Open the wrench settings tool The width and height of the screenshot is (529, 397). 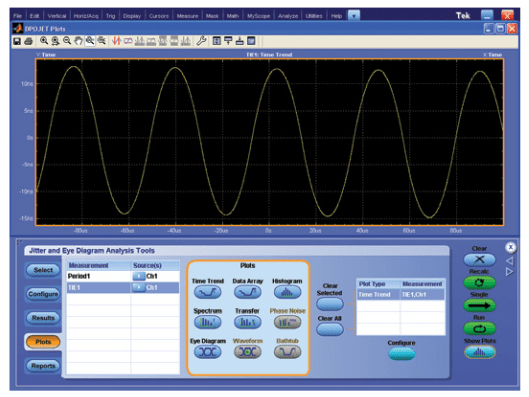[x=201, y=41]
